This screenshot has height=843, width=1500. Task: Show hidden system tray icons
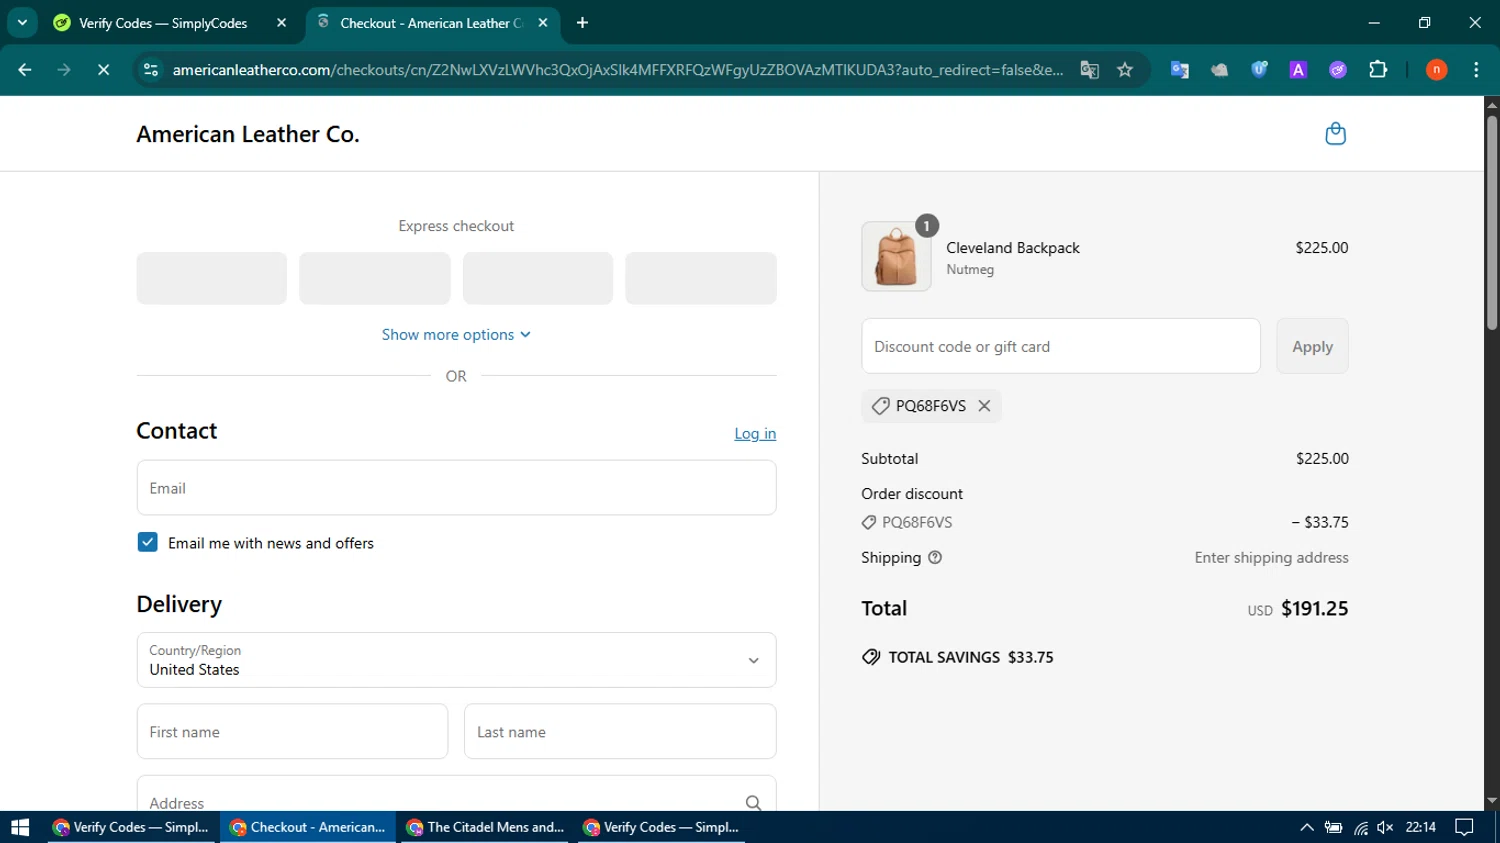(x=1307, y=827)
